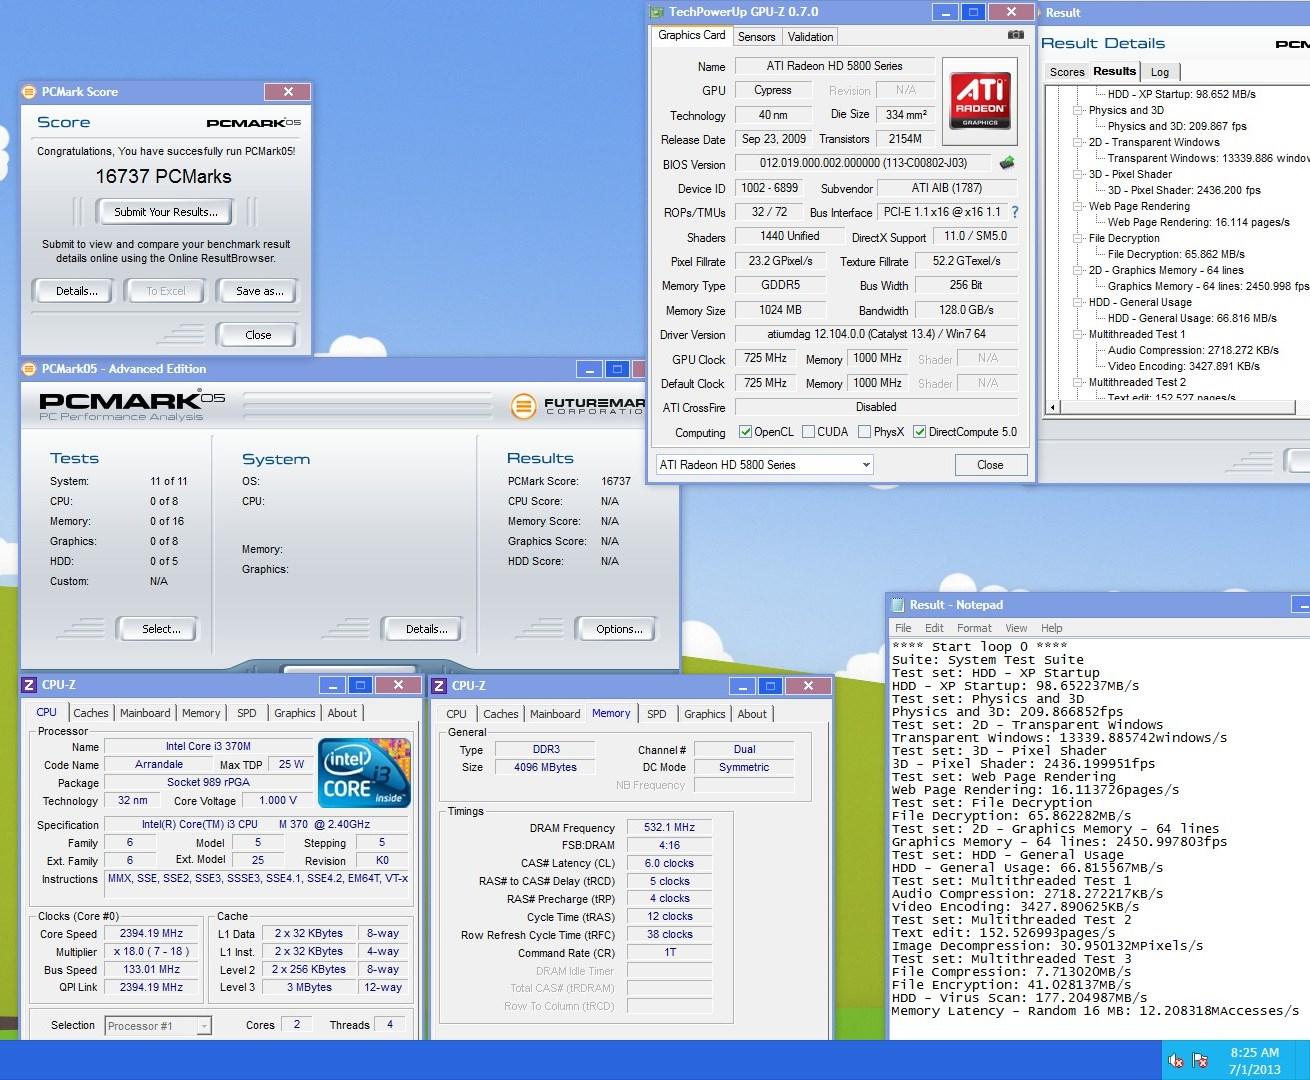Toggle the OpenCL checkbox in GPU-Z

point(745,432)
